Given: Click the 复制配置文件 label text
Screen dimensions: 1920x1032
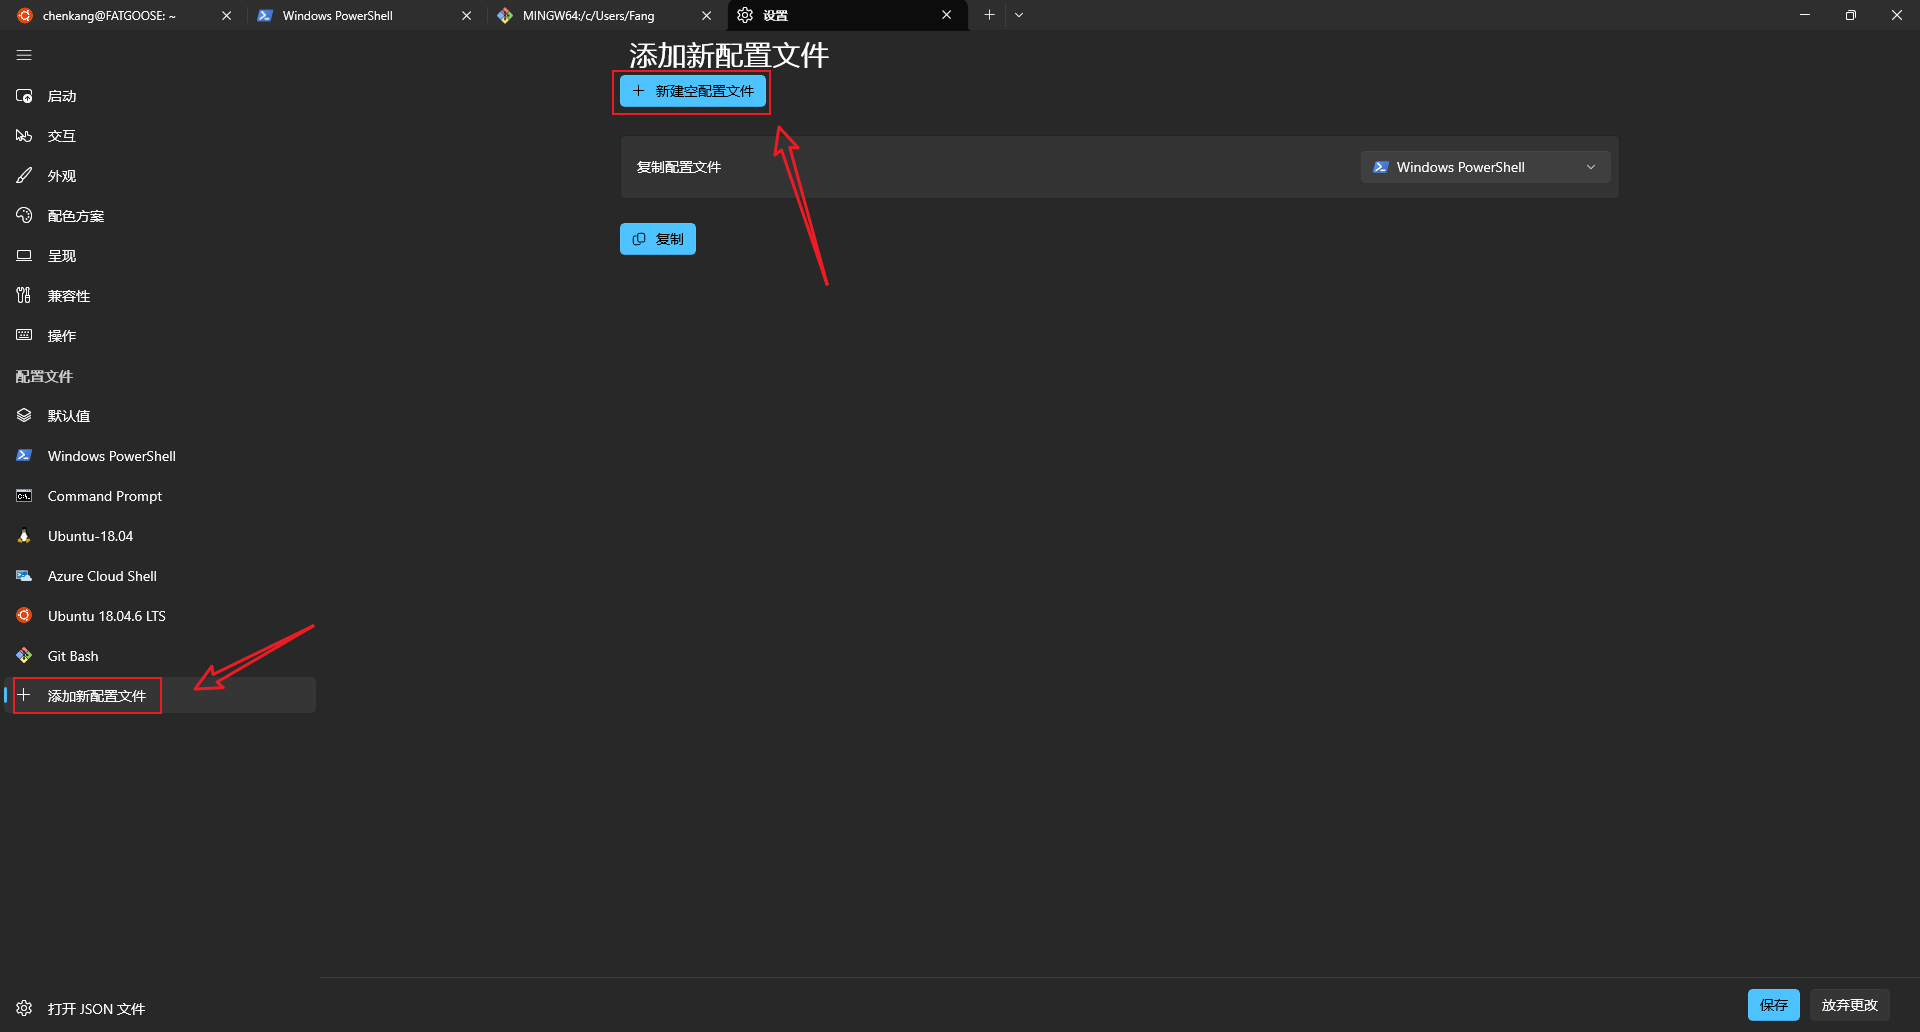Looking at the screenshot, I should coord(679,167).
